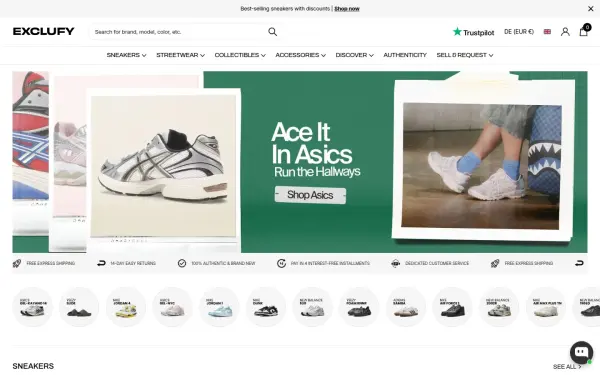Image resolution: width=600 pixels, height=375 pixels.
Task: Click the 14-Day Easy Returns text
Action: point(133,263)
